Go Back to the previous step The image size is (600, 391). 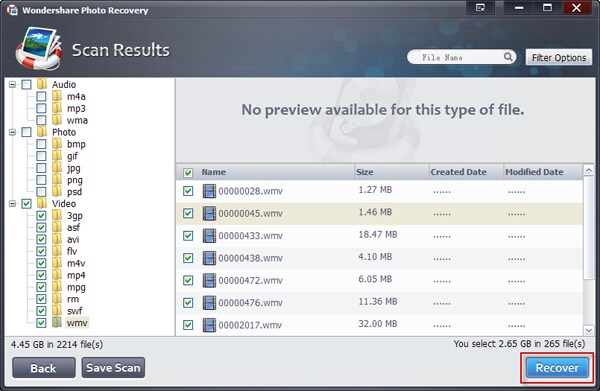(44, 368)
